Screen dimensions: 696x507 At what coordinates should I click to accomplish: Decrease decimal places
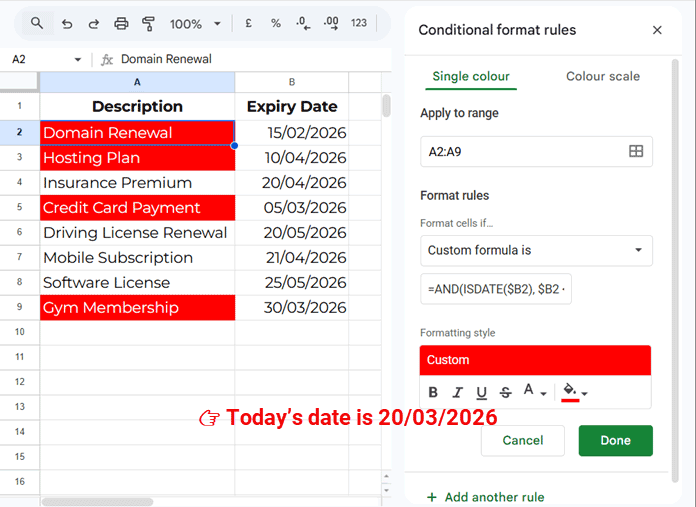(x=303, y=23)
